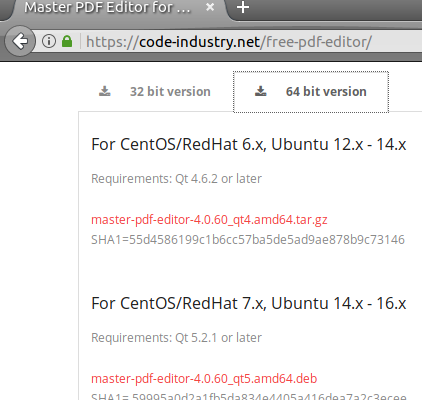422x400 pixels.
Task: Download master-pdf-editor-4.0.60_qt5.amd64.deb
Action: (x=204, y=379)
